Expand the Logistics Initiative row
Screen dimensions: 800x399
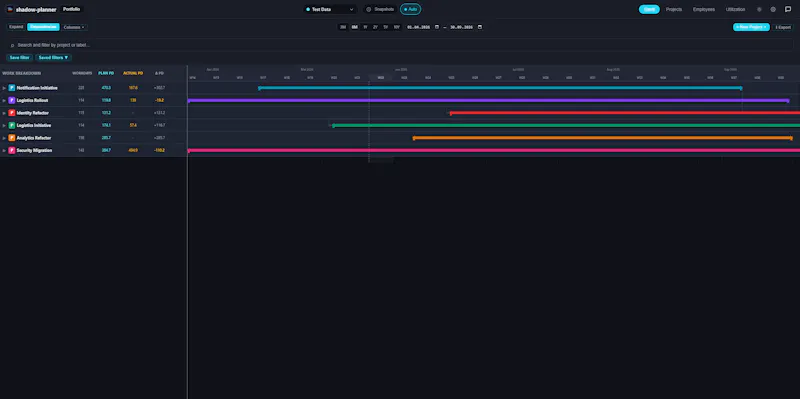coord(4,126)
